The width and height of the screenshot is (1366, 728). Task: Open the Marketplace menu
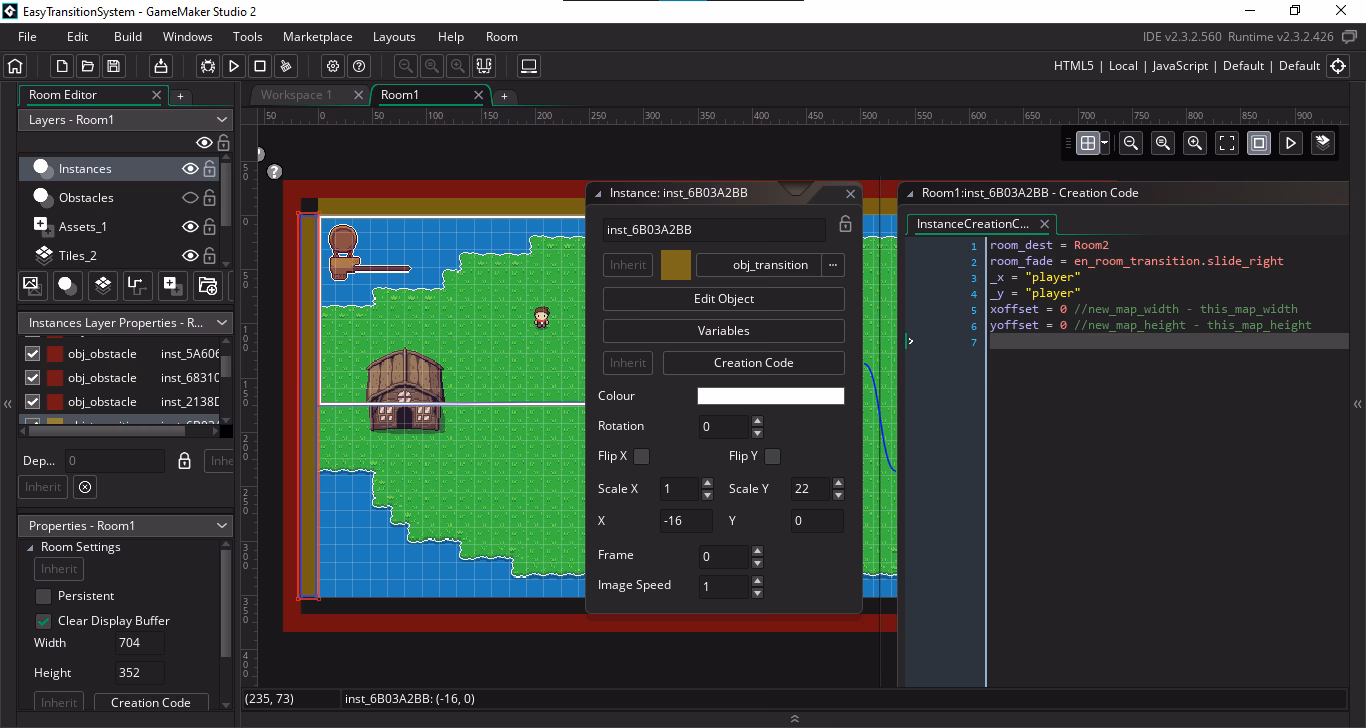point(317,36)
